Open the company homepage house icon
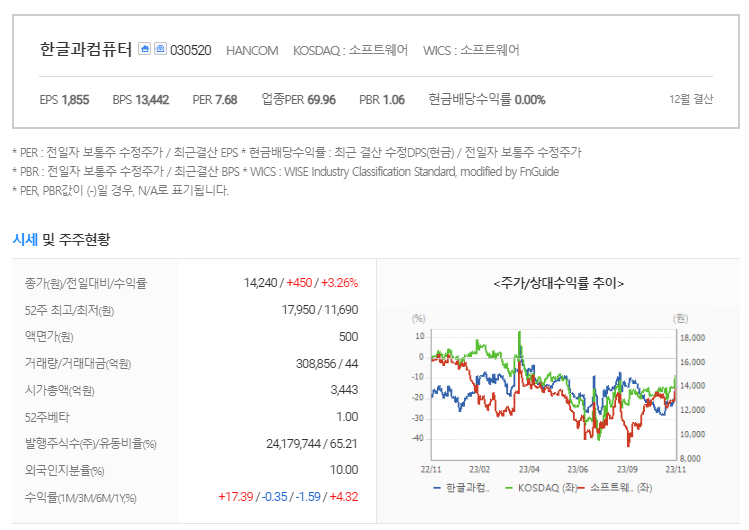 144,49
